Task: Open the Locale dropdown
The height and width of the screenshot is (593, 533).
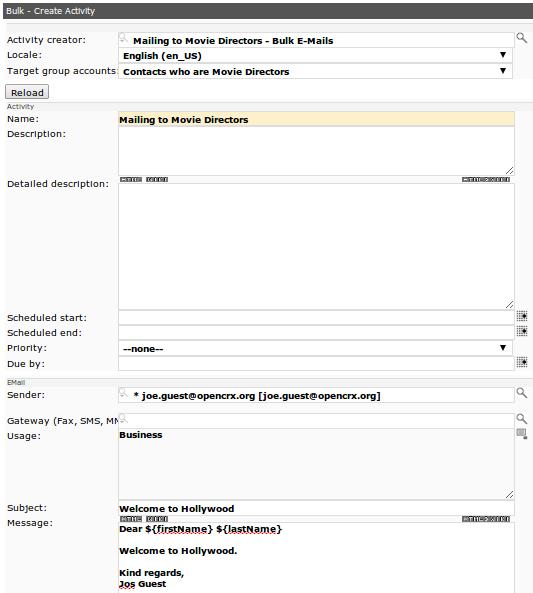Action: click(315, 56)
